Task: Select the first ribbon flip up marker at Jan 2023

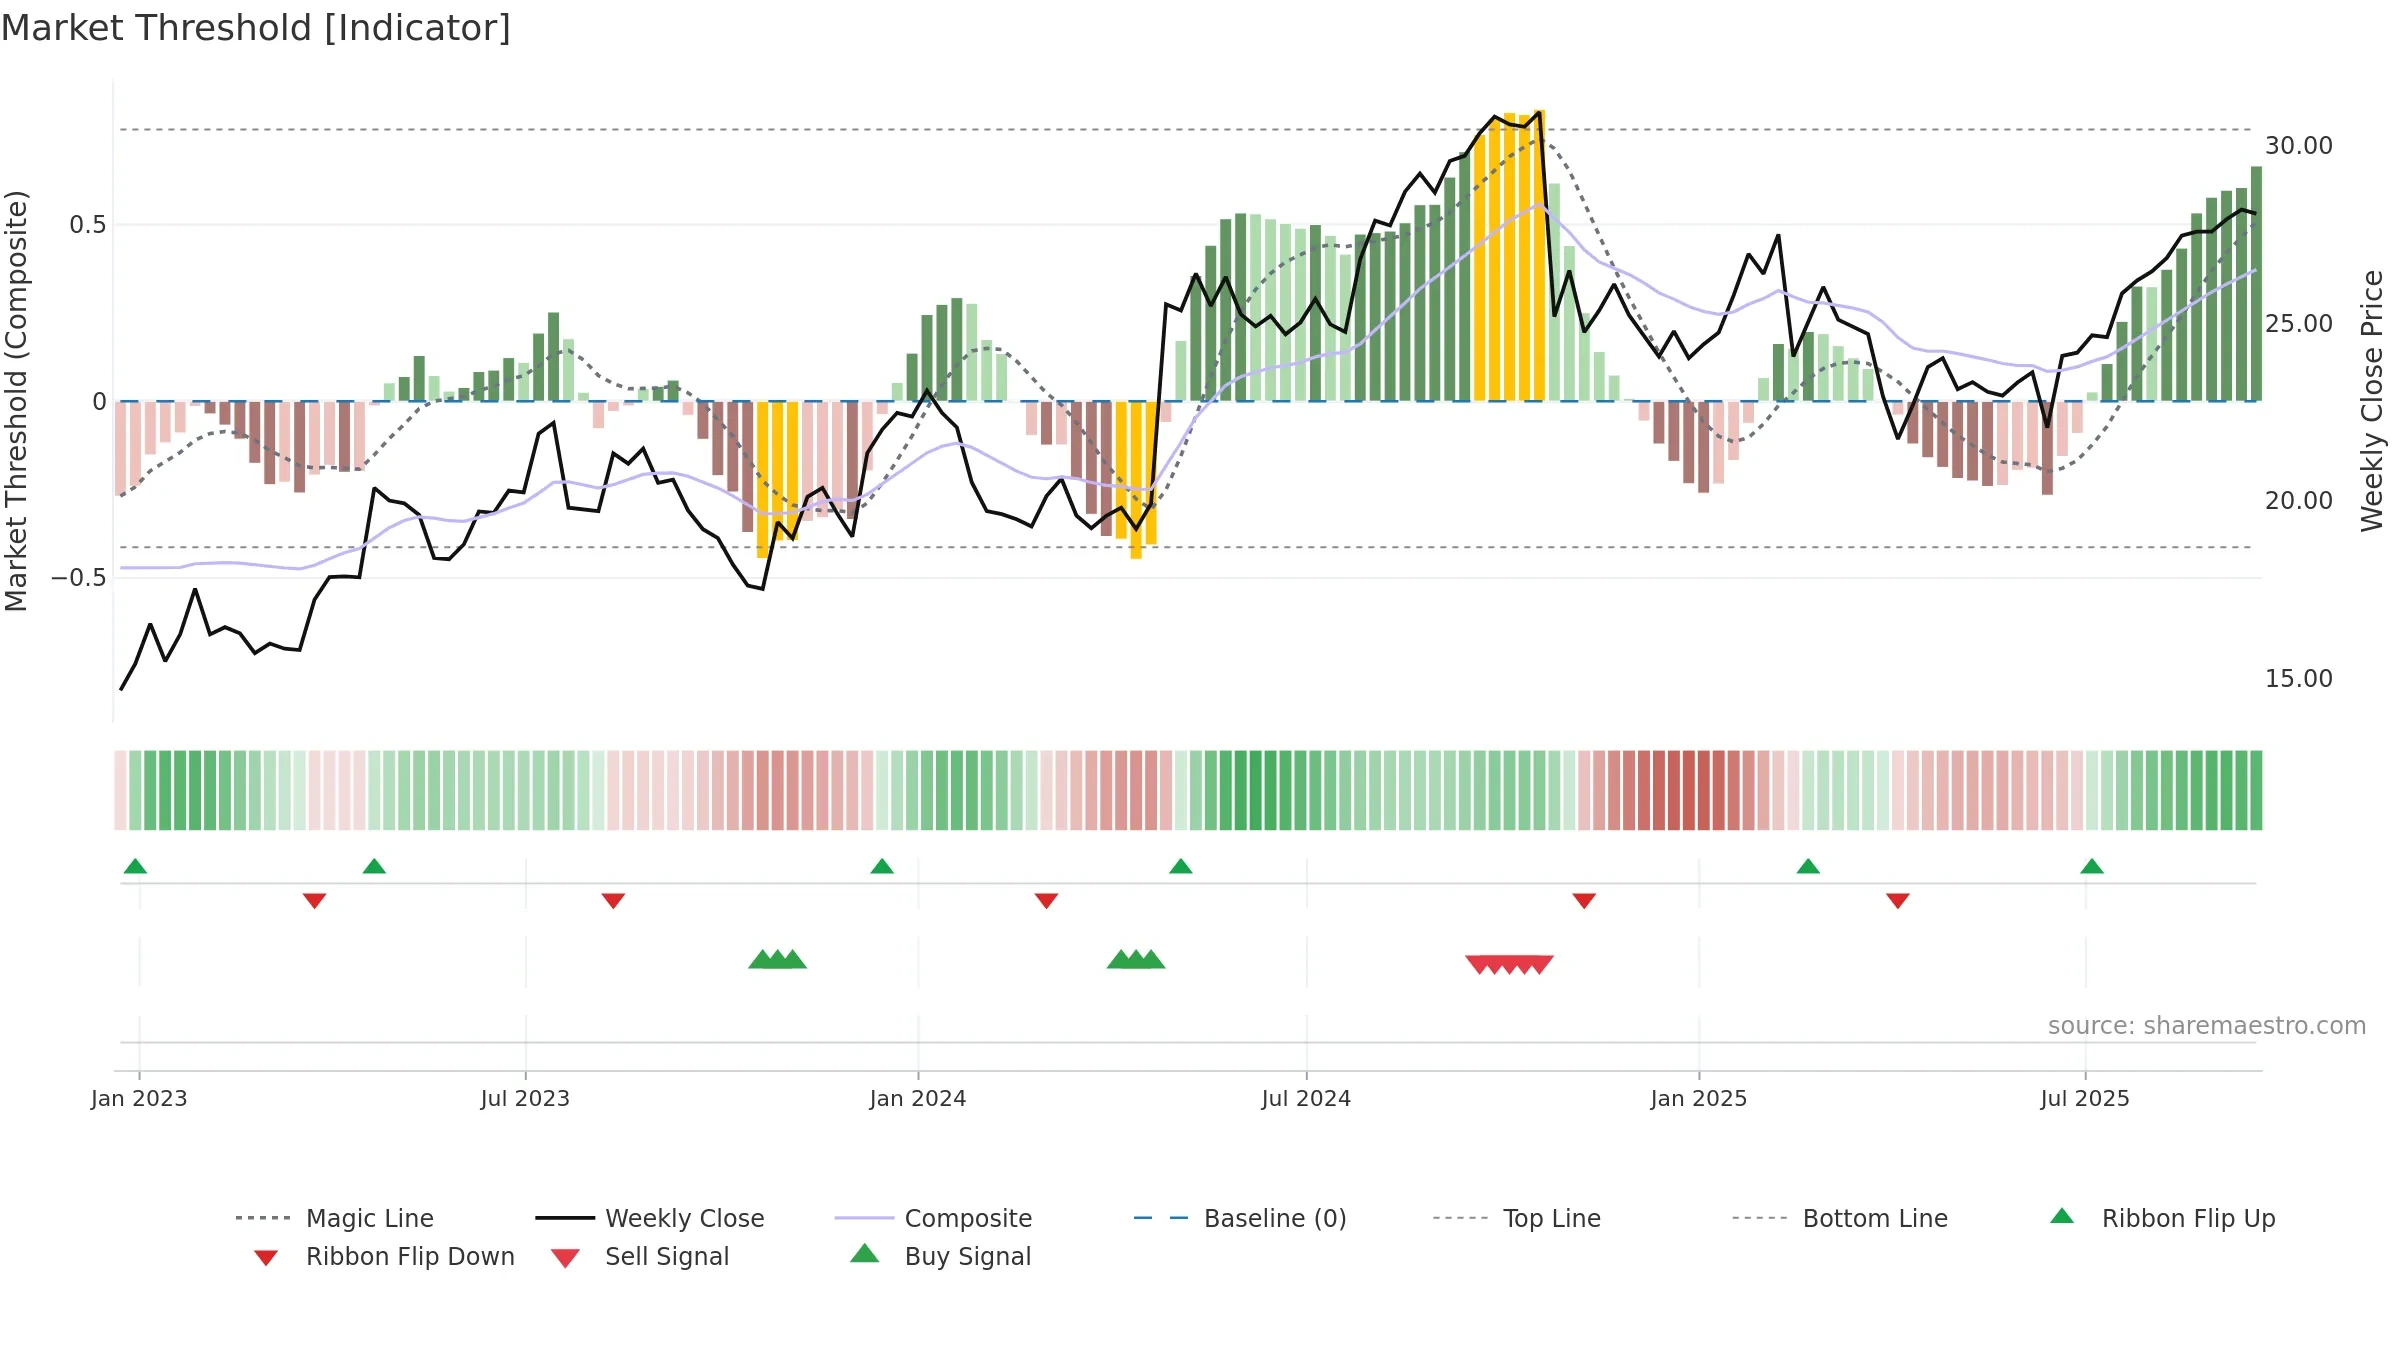Action: pyautogui.click(x=135, y=866)
